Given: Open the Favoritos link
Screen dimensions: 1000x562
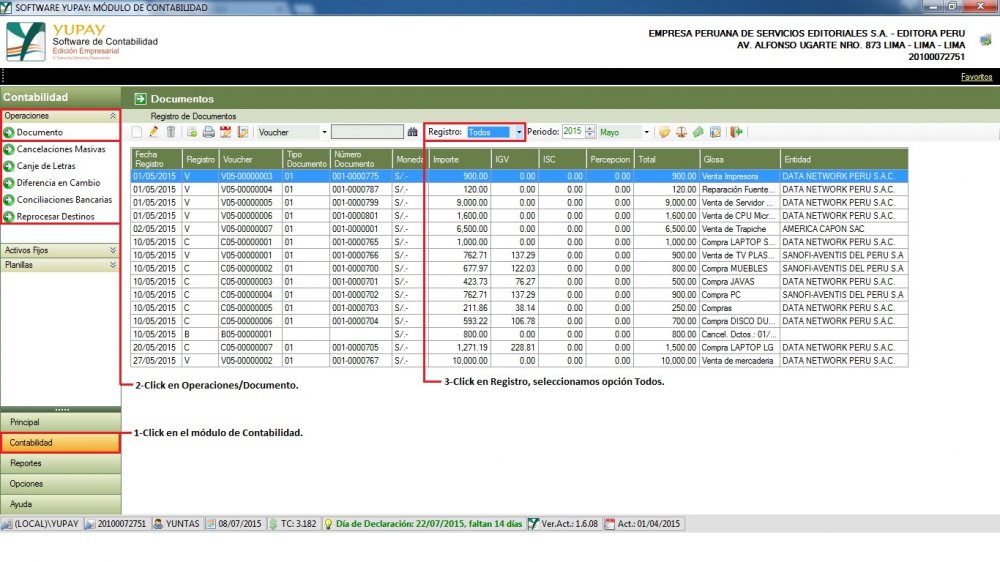Looking at the screenshot, I should pyautogui.click(x=976, y=77).
